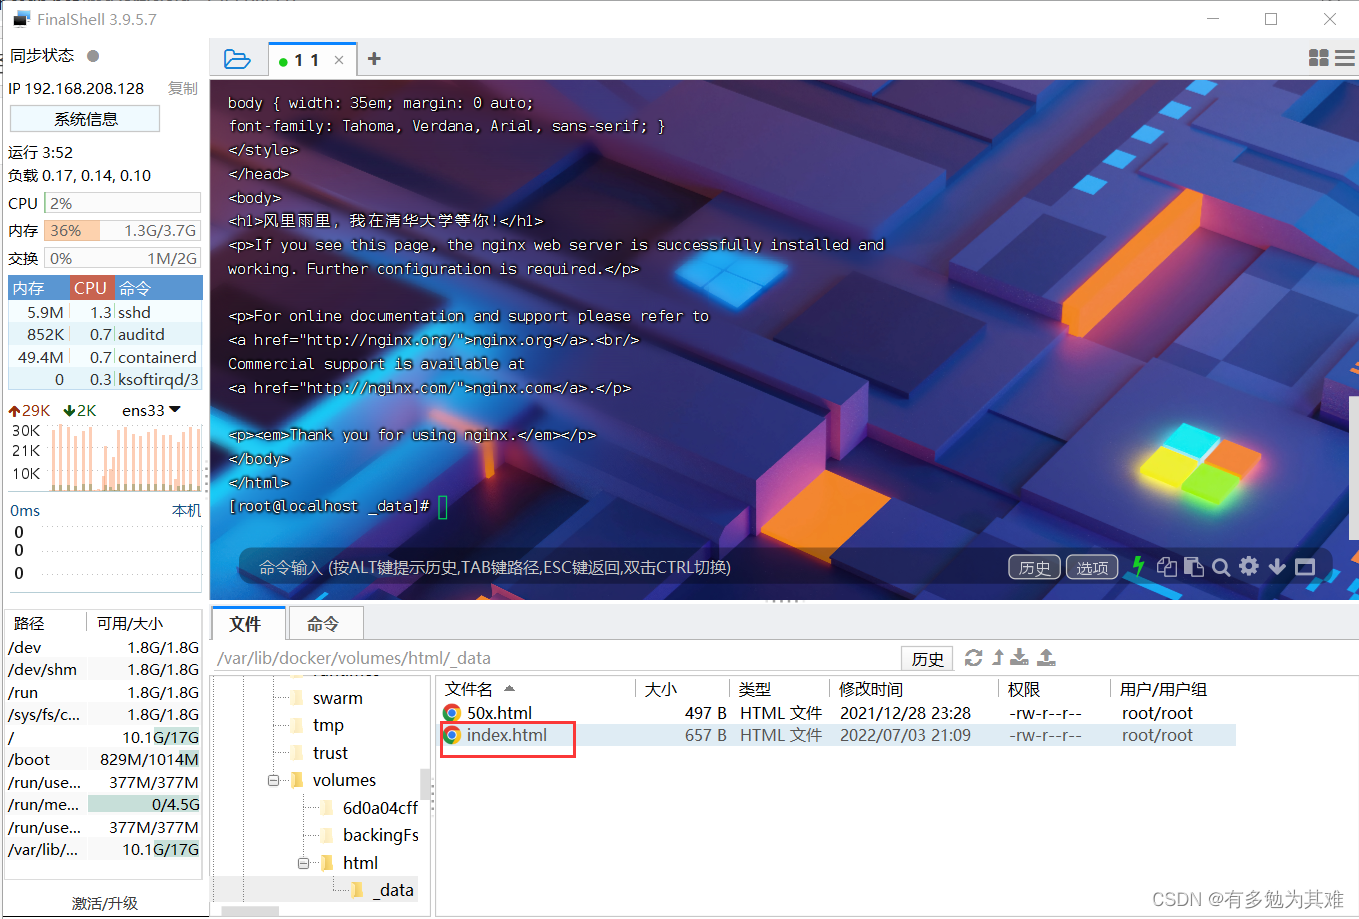Image resolution: width=1359 pixels, height=919 pixels.
Task: Click the green lightning quick command icon
Action: 1138,566
